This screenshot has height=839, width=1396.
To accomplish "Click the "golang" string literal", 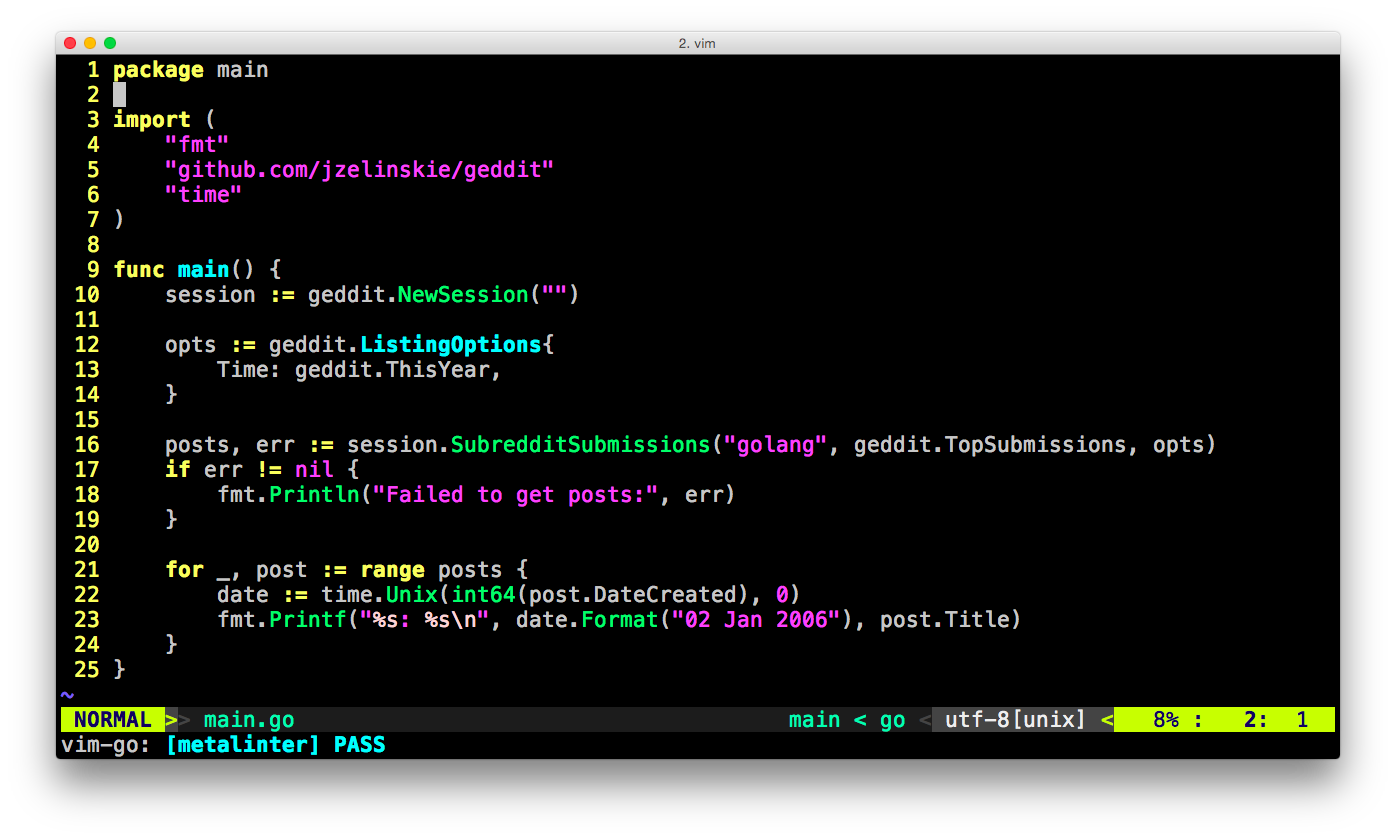I will (x=776, y=445).
